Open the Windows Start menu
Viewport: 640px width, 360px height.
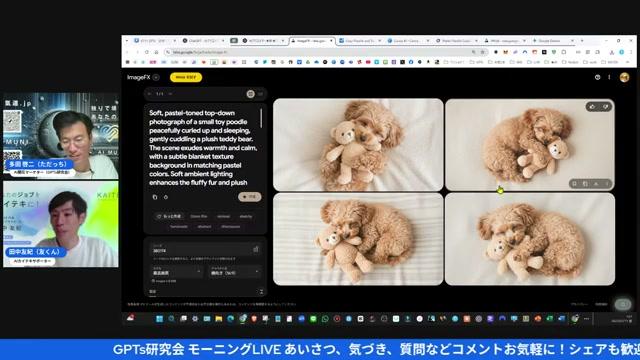click(x=160, y=319)
